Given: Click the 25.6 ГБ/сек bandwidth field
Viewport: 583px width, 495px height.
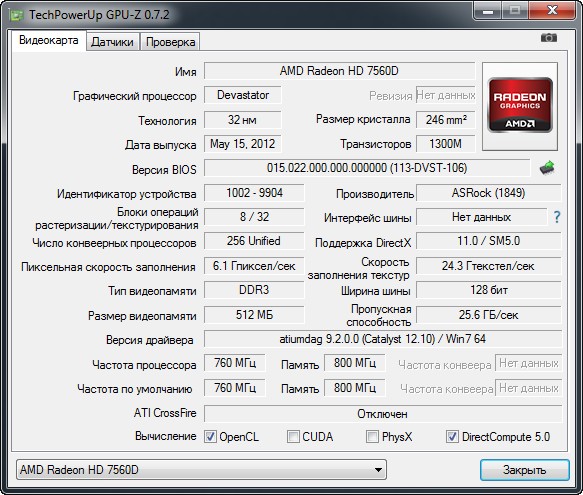Looking at the screenshot, I should click(x=489, y=315).
